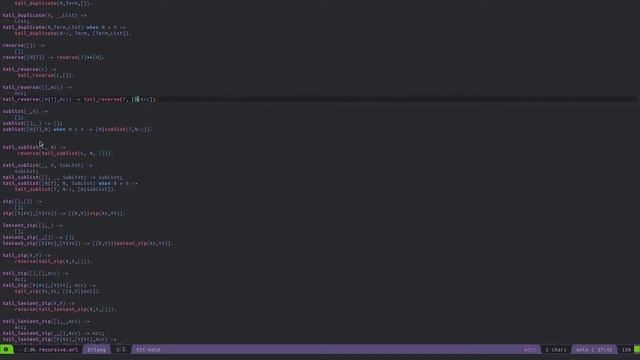Click the green block at modeline's right end
Image resolution: width=640 pixels, height=360 pixels.
point(637,349)
